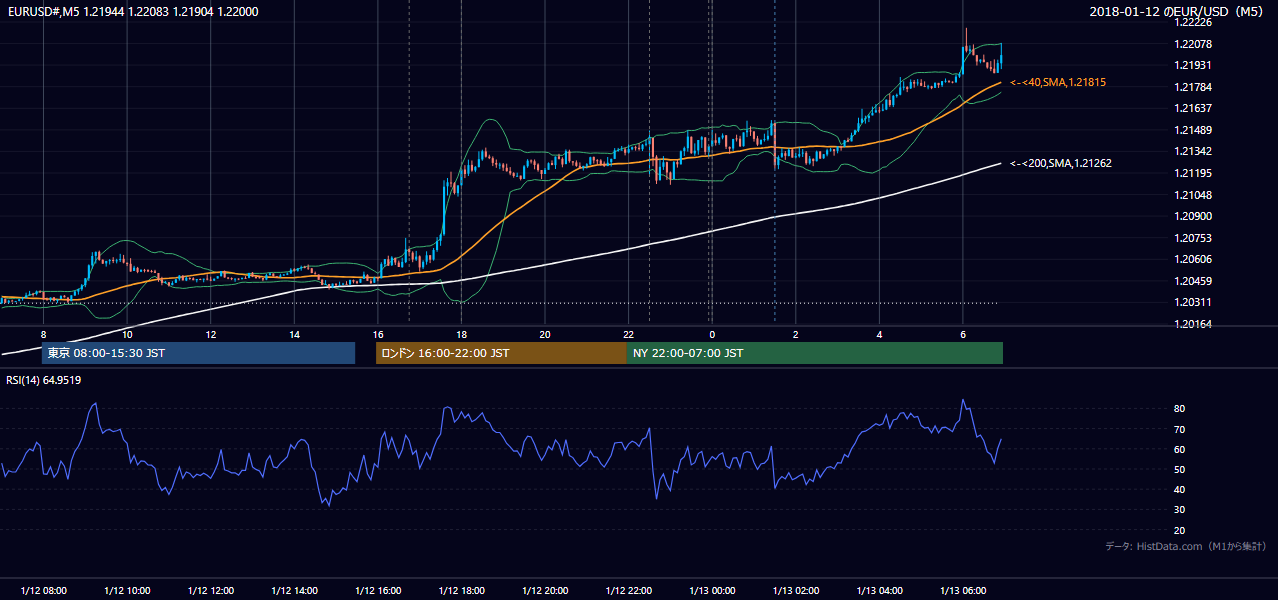
Task: Click hour label 22 below price chart
Action: click(x=629, y=334)
